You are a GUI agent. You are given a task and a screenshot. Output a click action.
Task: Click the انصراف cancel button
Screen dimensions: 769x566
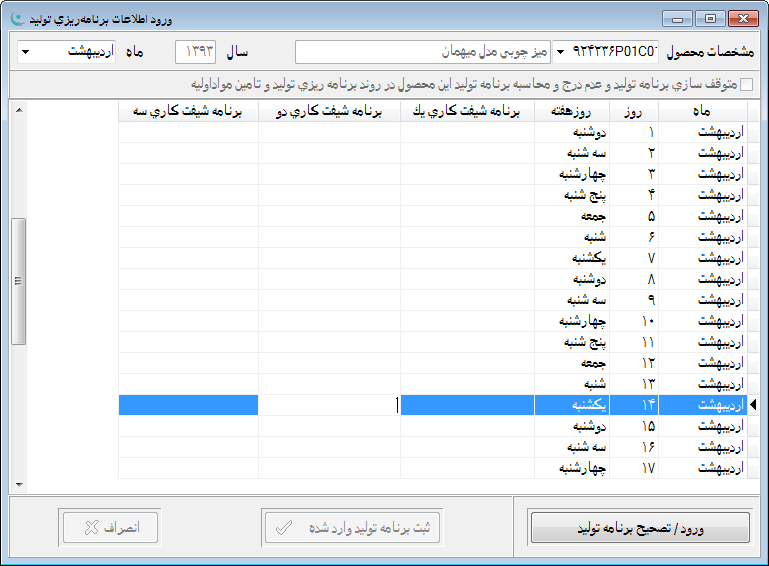110,527
